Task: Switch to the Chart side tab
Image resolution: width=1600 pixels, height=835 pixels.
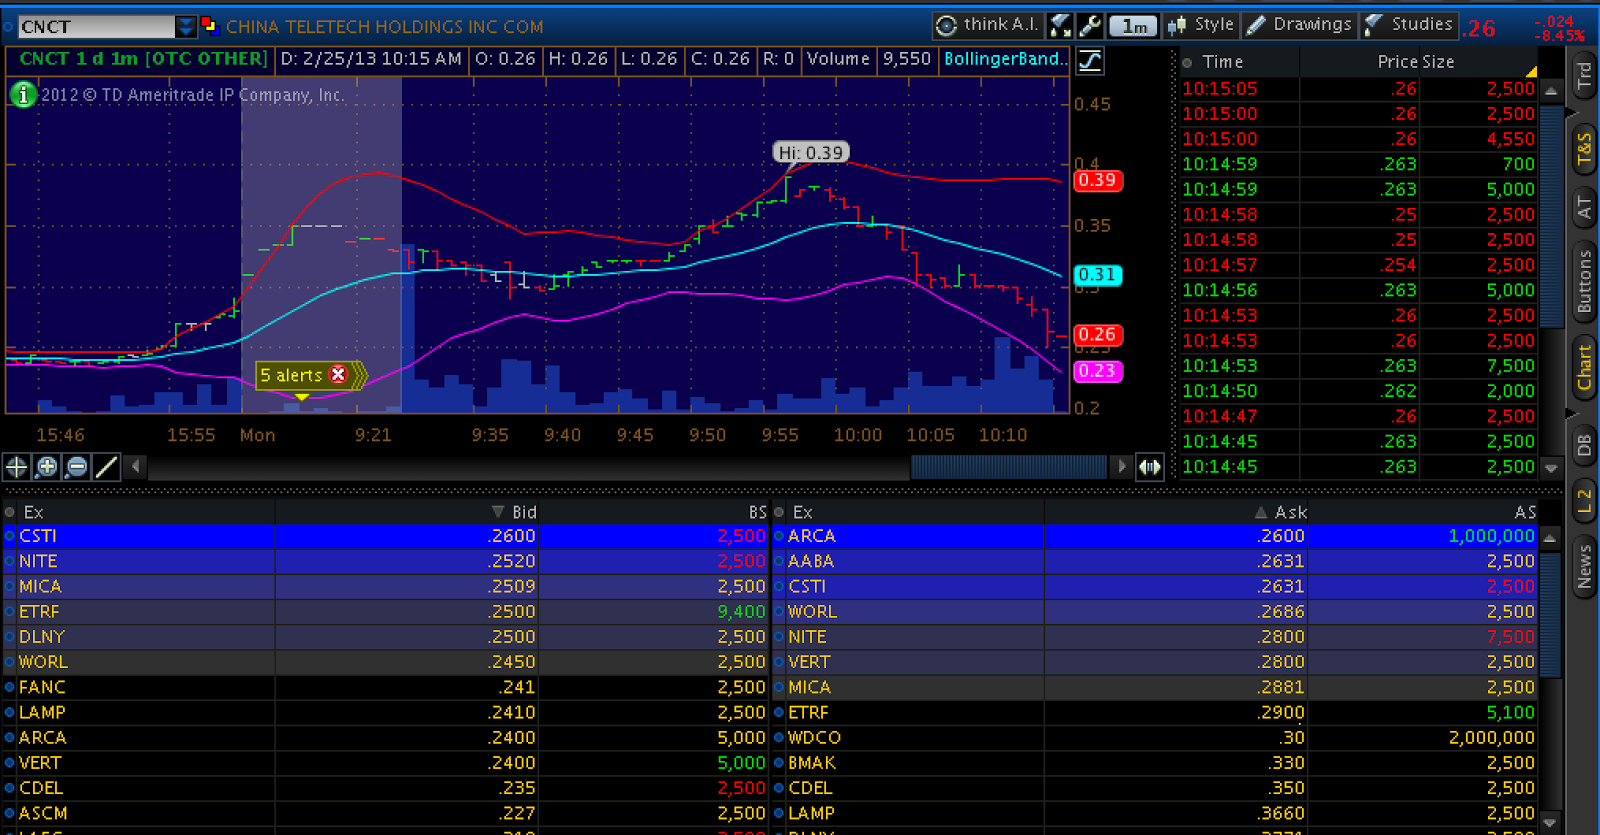Action: (1584, 367)
